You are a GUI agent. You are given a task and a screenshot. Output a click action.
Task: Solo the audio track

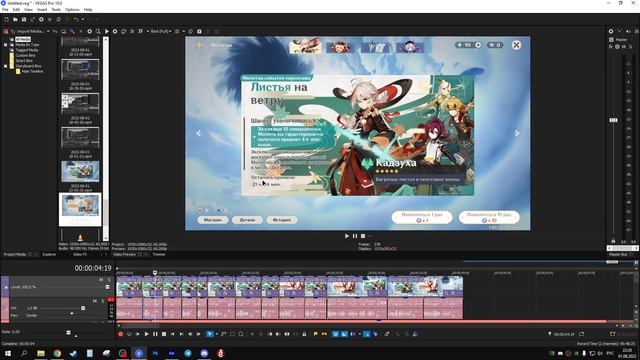102,301
